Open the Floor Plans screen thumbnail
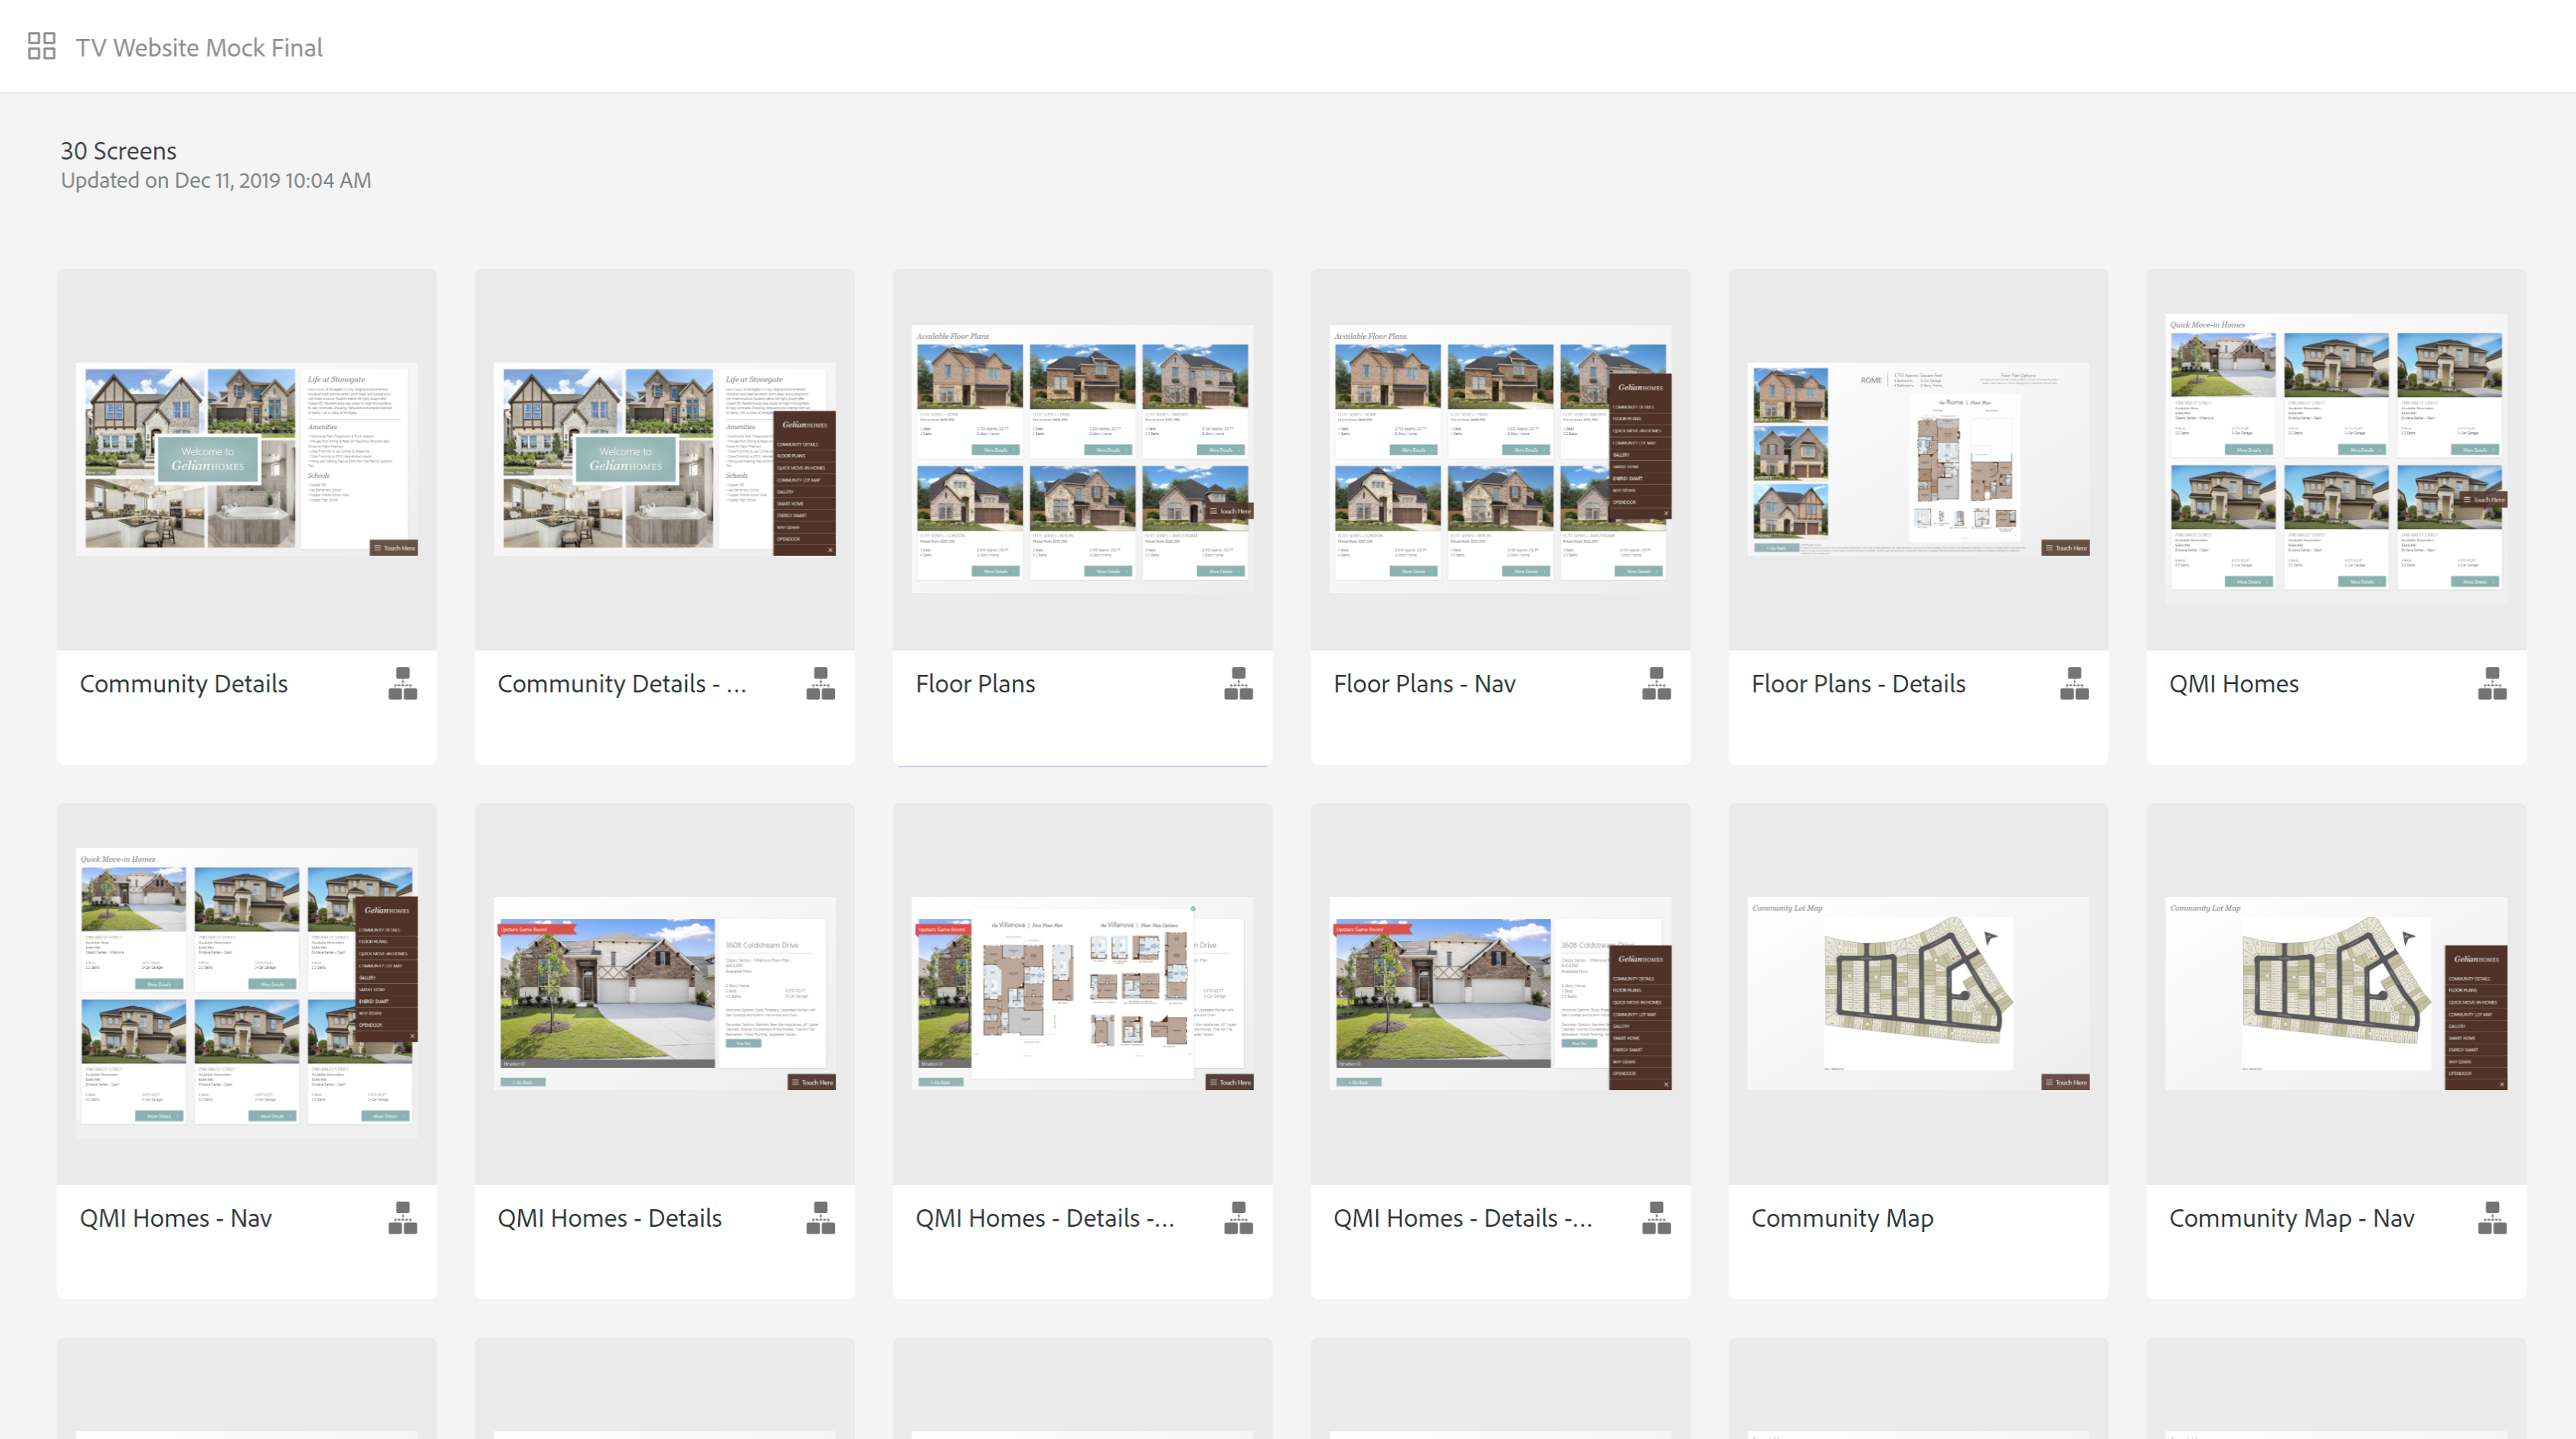Screen dimensions: 2576x1439 1082,459
